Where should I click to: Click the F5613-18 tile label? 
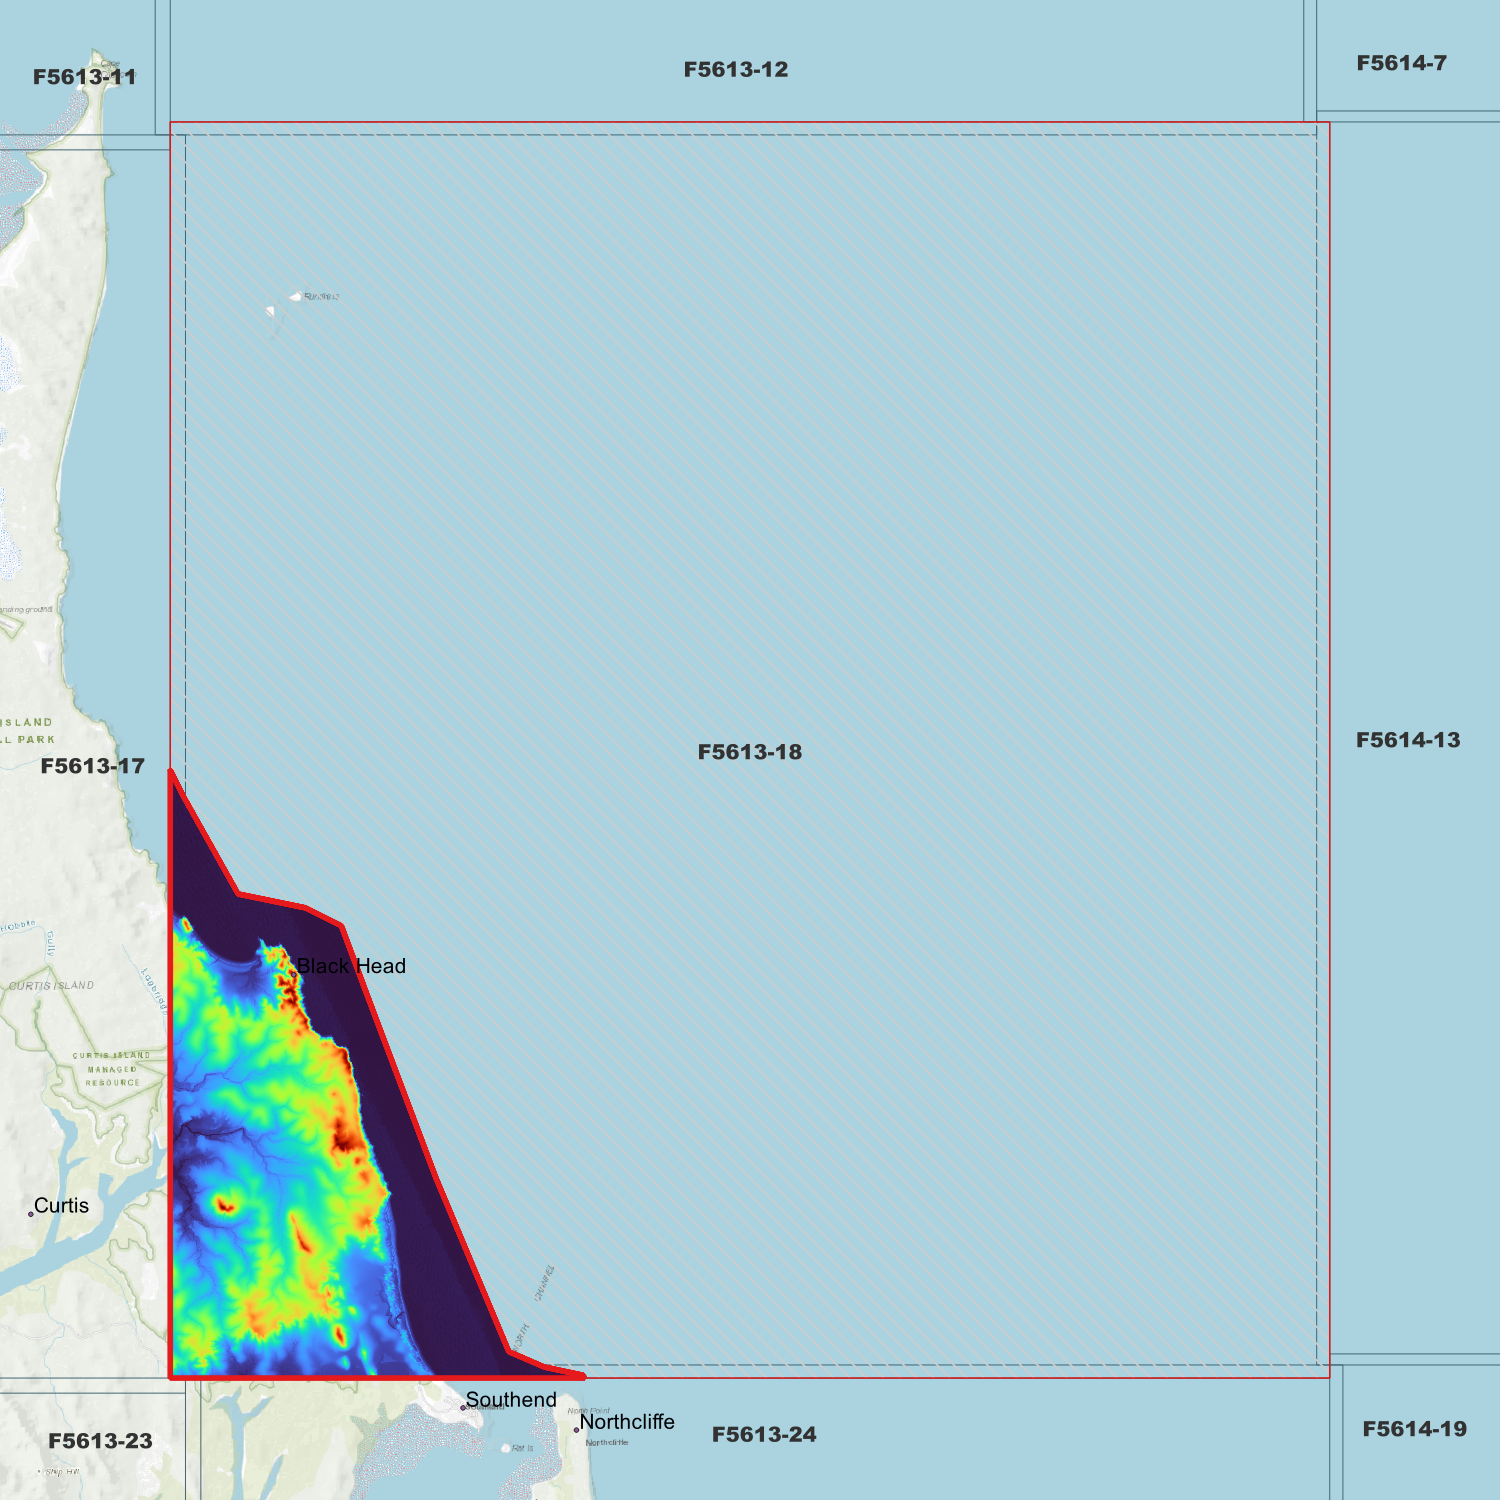(749, 752)
